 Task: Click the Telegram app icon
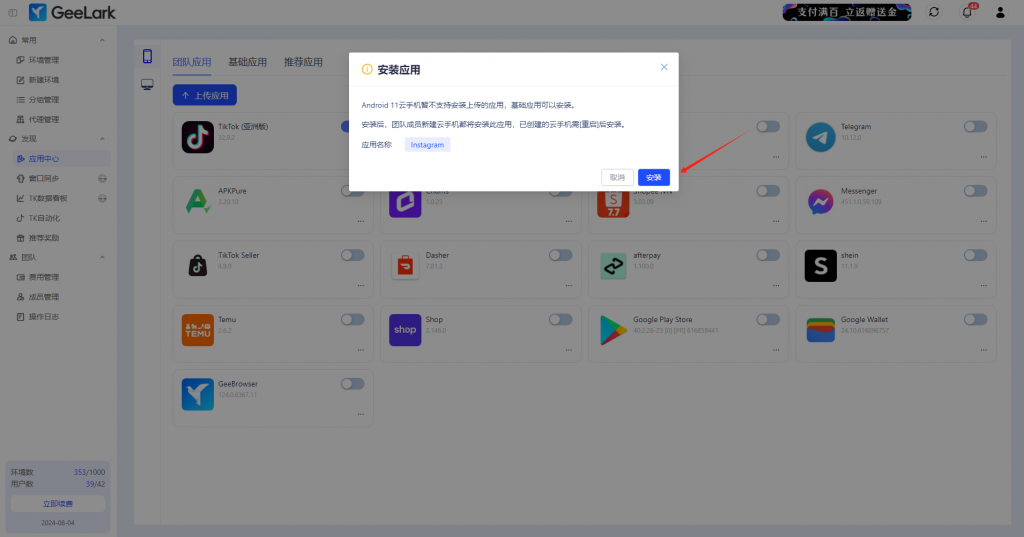[821, 137]
